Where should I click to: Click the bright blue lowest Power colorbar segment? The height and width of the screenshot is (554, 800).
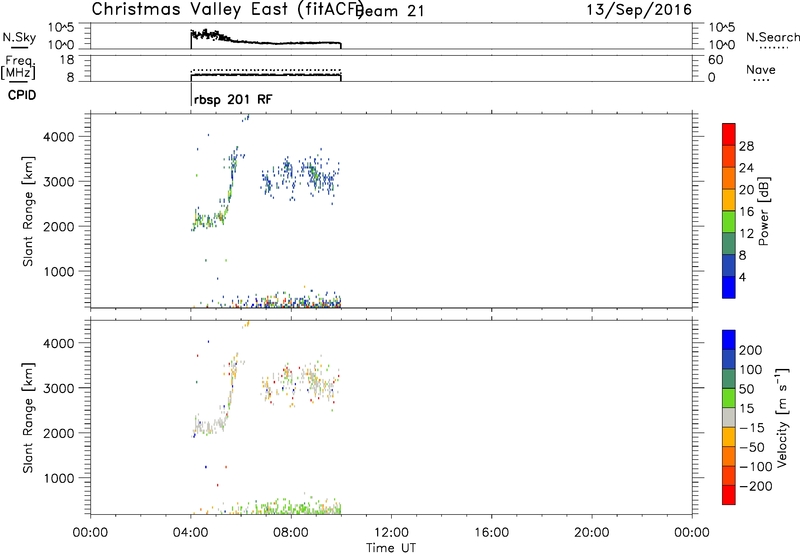point(729,287)
